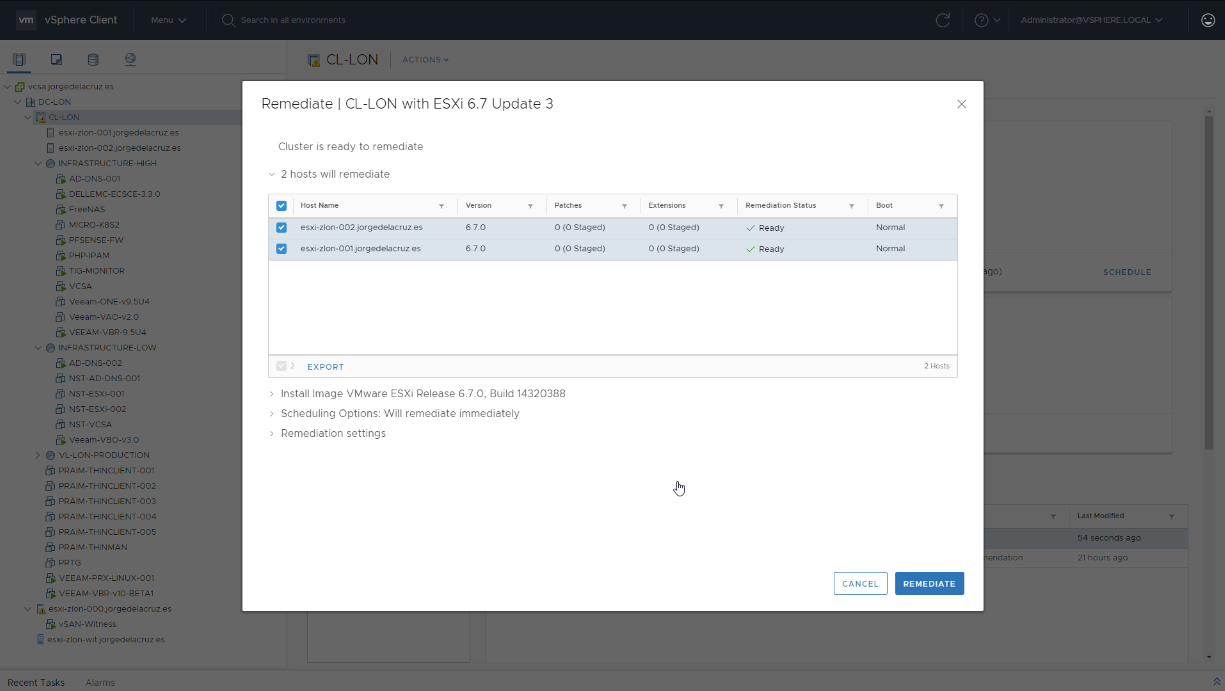Viewport: 1225px width, 691px height.
Task: Click the DC-LON datacenter icon in the tree
Action: pos(31,102)
